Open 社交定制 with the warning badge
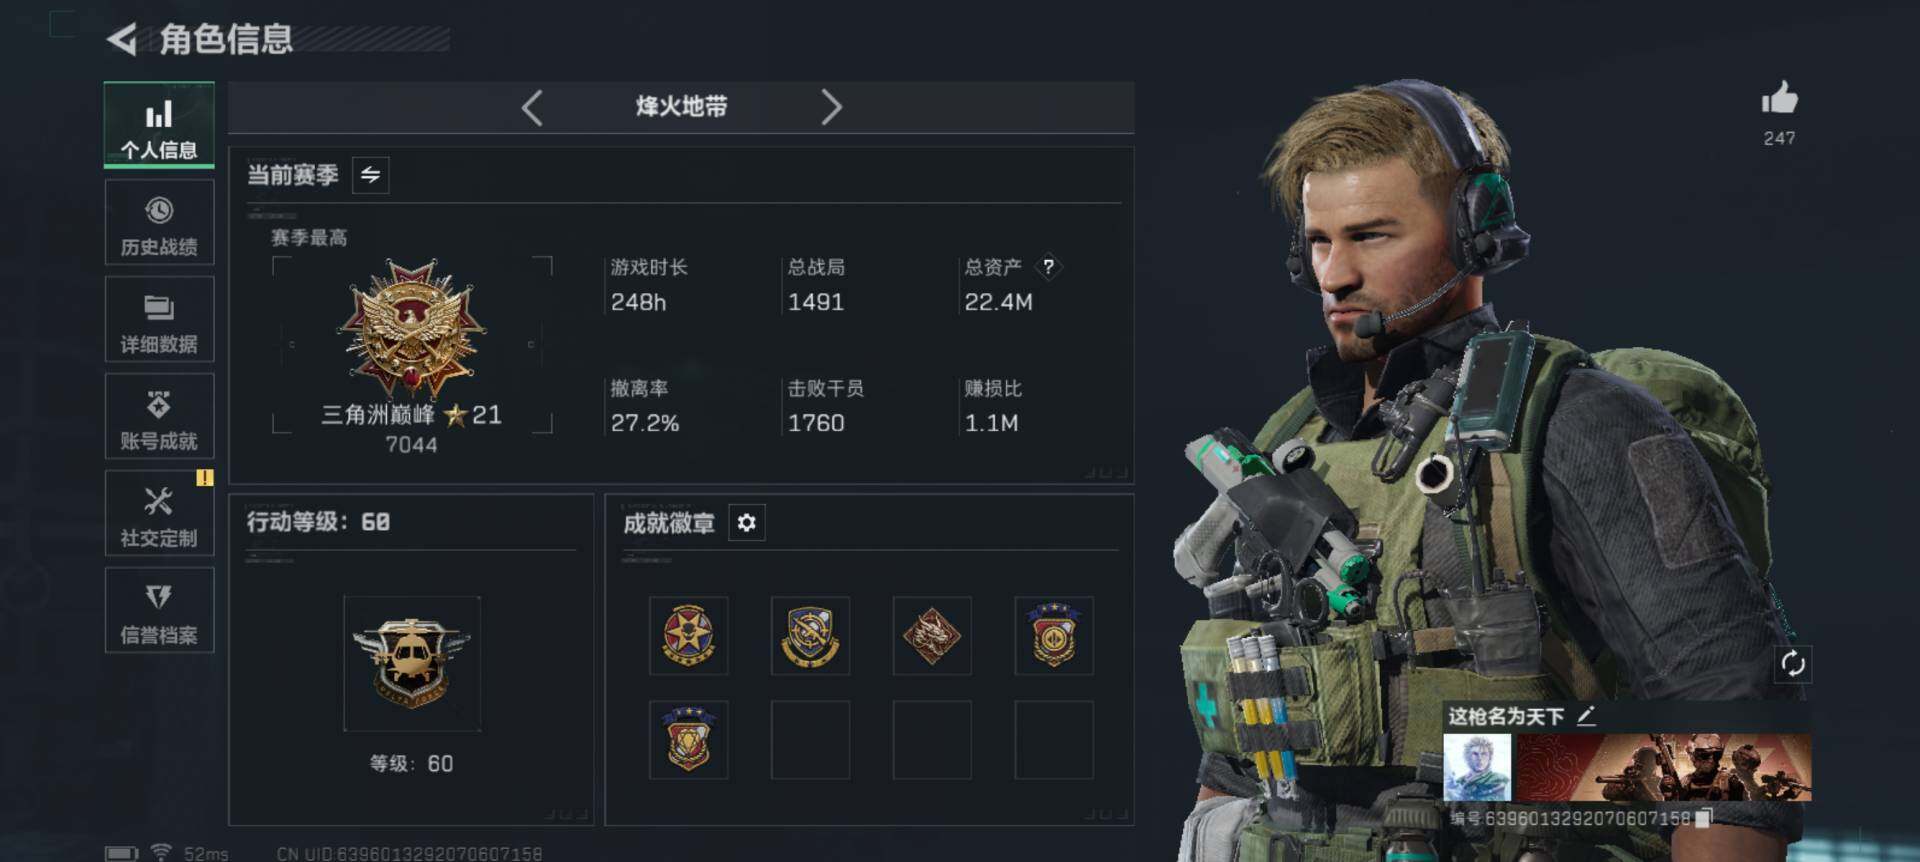Image resolution: width=1920 pixels, height=862 pixels. (159, 513)
